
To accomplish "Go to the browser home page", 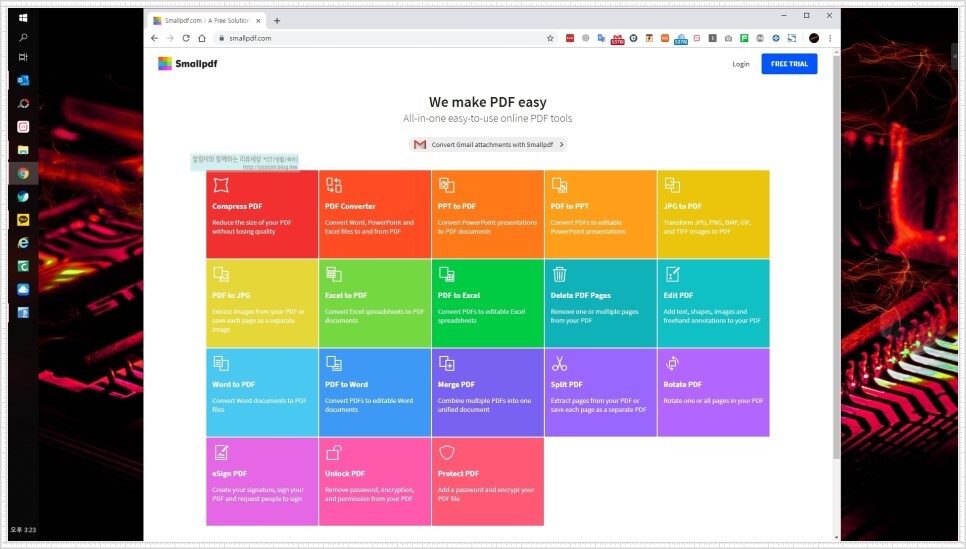I will click(x=201, y=38).
